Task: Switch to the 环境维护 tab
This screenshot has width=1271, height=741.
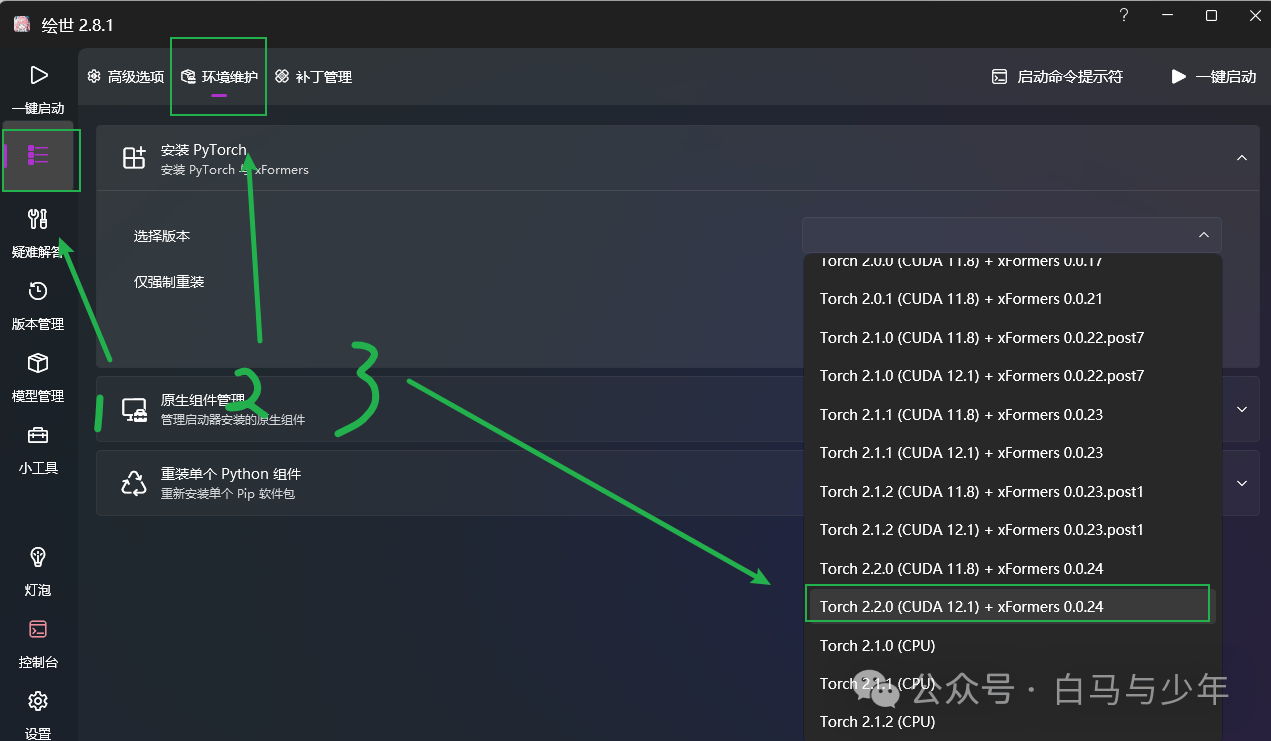Action: coord(219,77)
